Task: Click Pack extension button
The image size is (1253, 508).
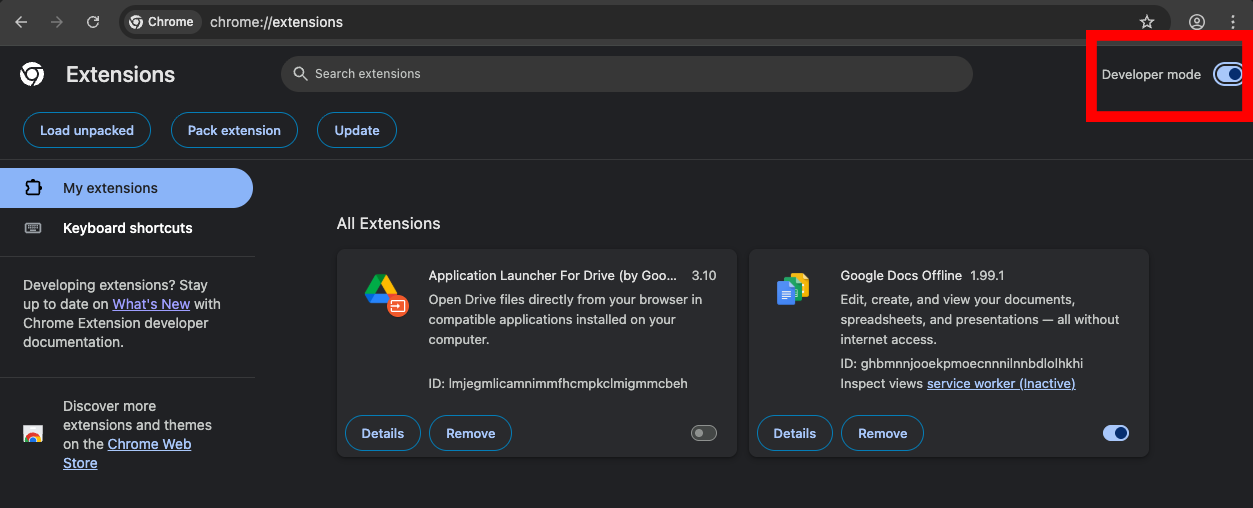Action: click(x=234, y=130)
